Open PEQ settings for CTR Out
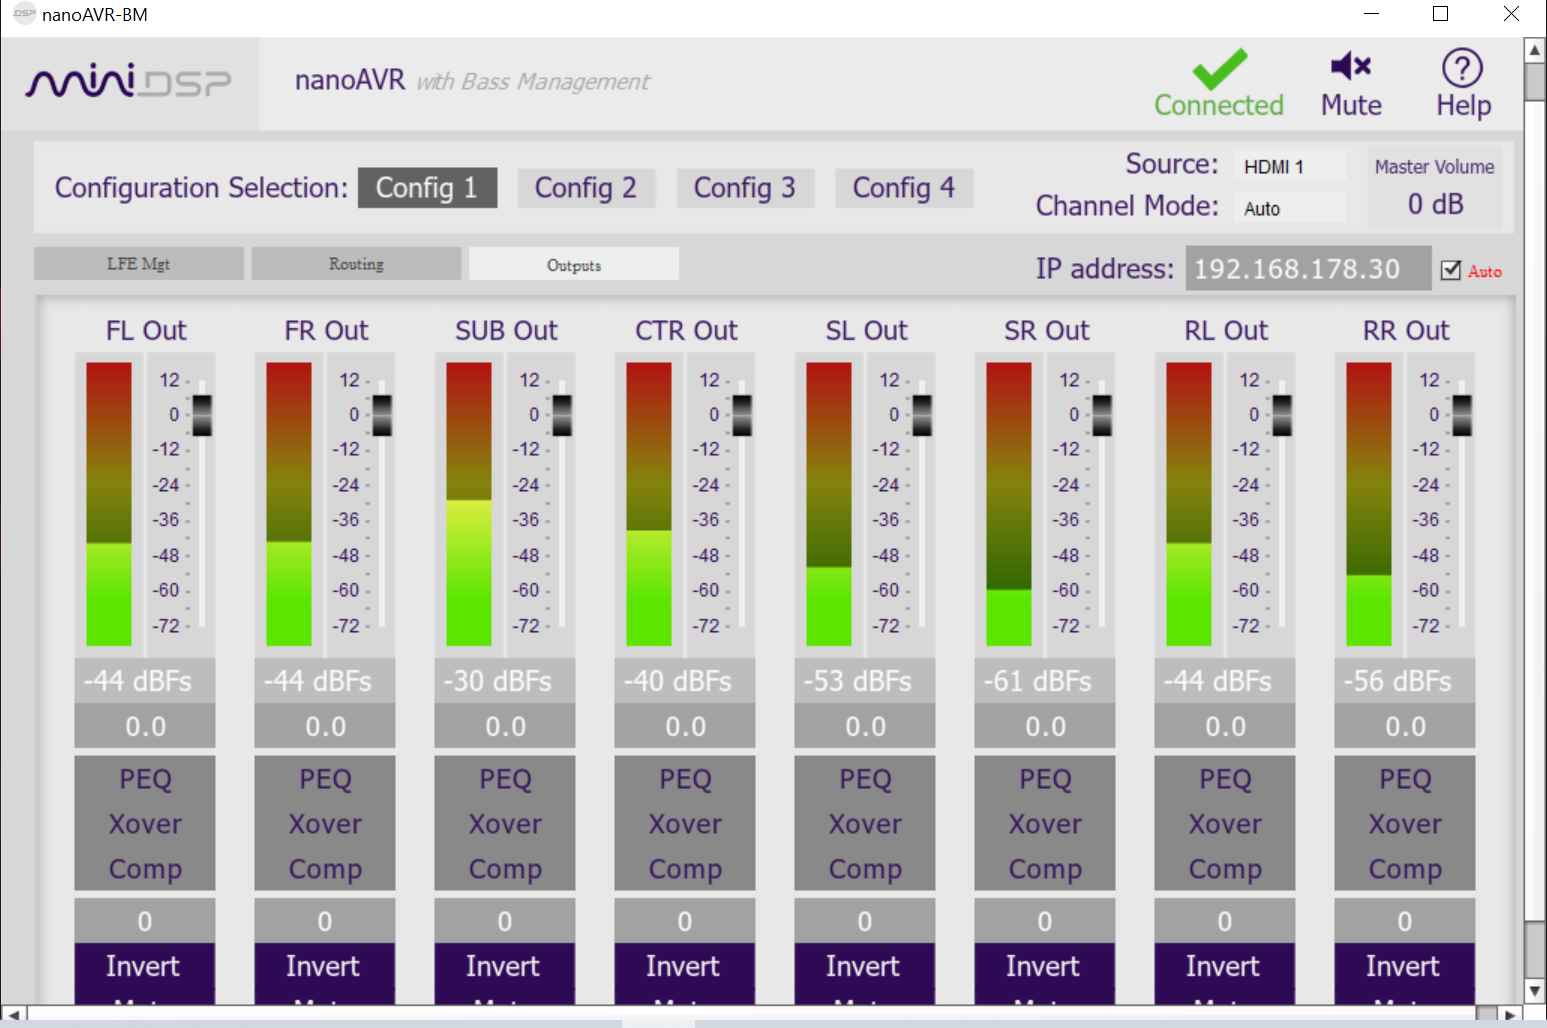This screenshot has height=1028, width=1547. click(685, 779)
